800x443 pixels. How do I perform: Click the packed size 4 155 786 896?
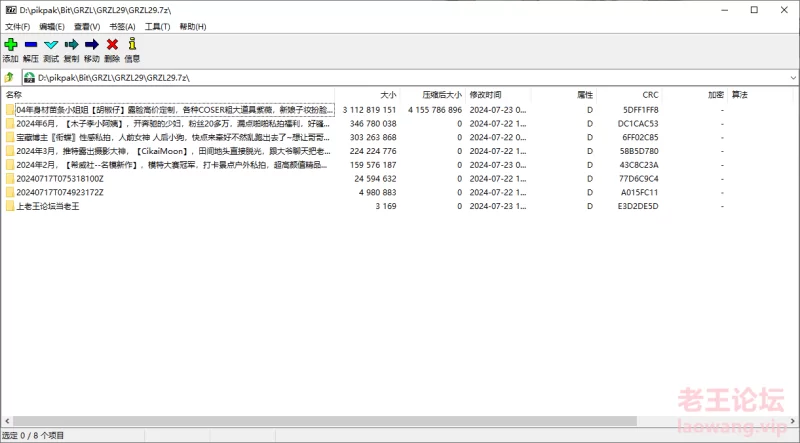click(x=435, y=110)
